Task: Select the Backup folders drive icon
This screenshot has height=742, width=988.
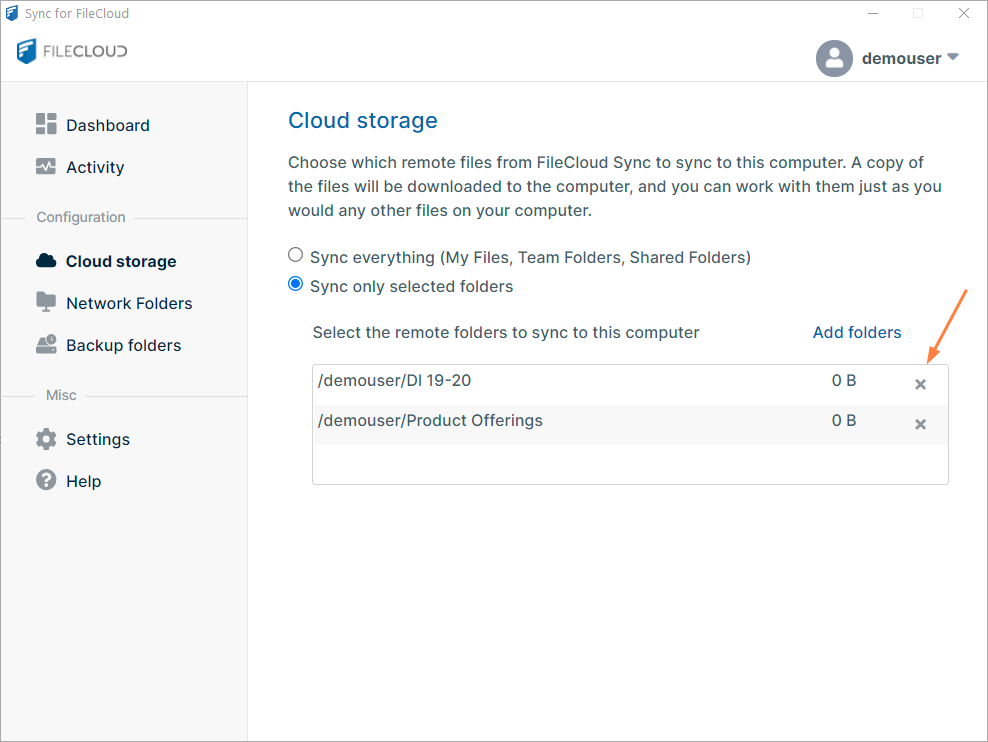Action: coord(46,344)
